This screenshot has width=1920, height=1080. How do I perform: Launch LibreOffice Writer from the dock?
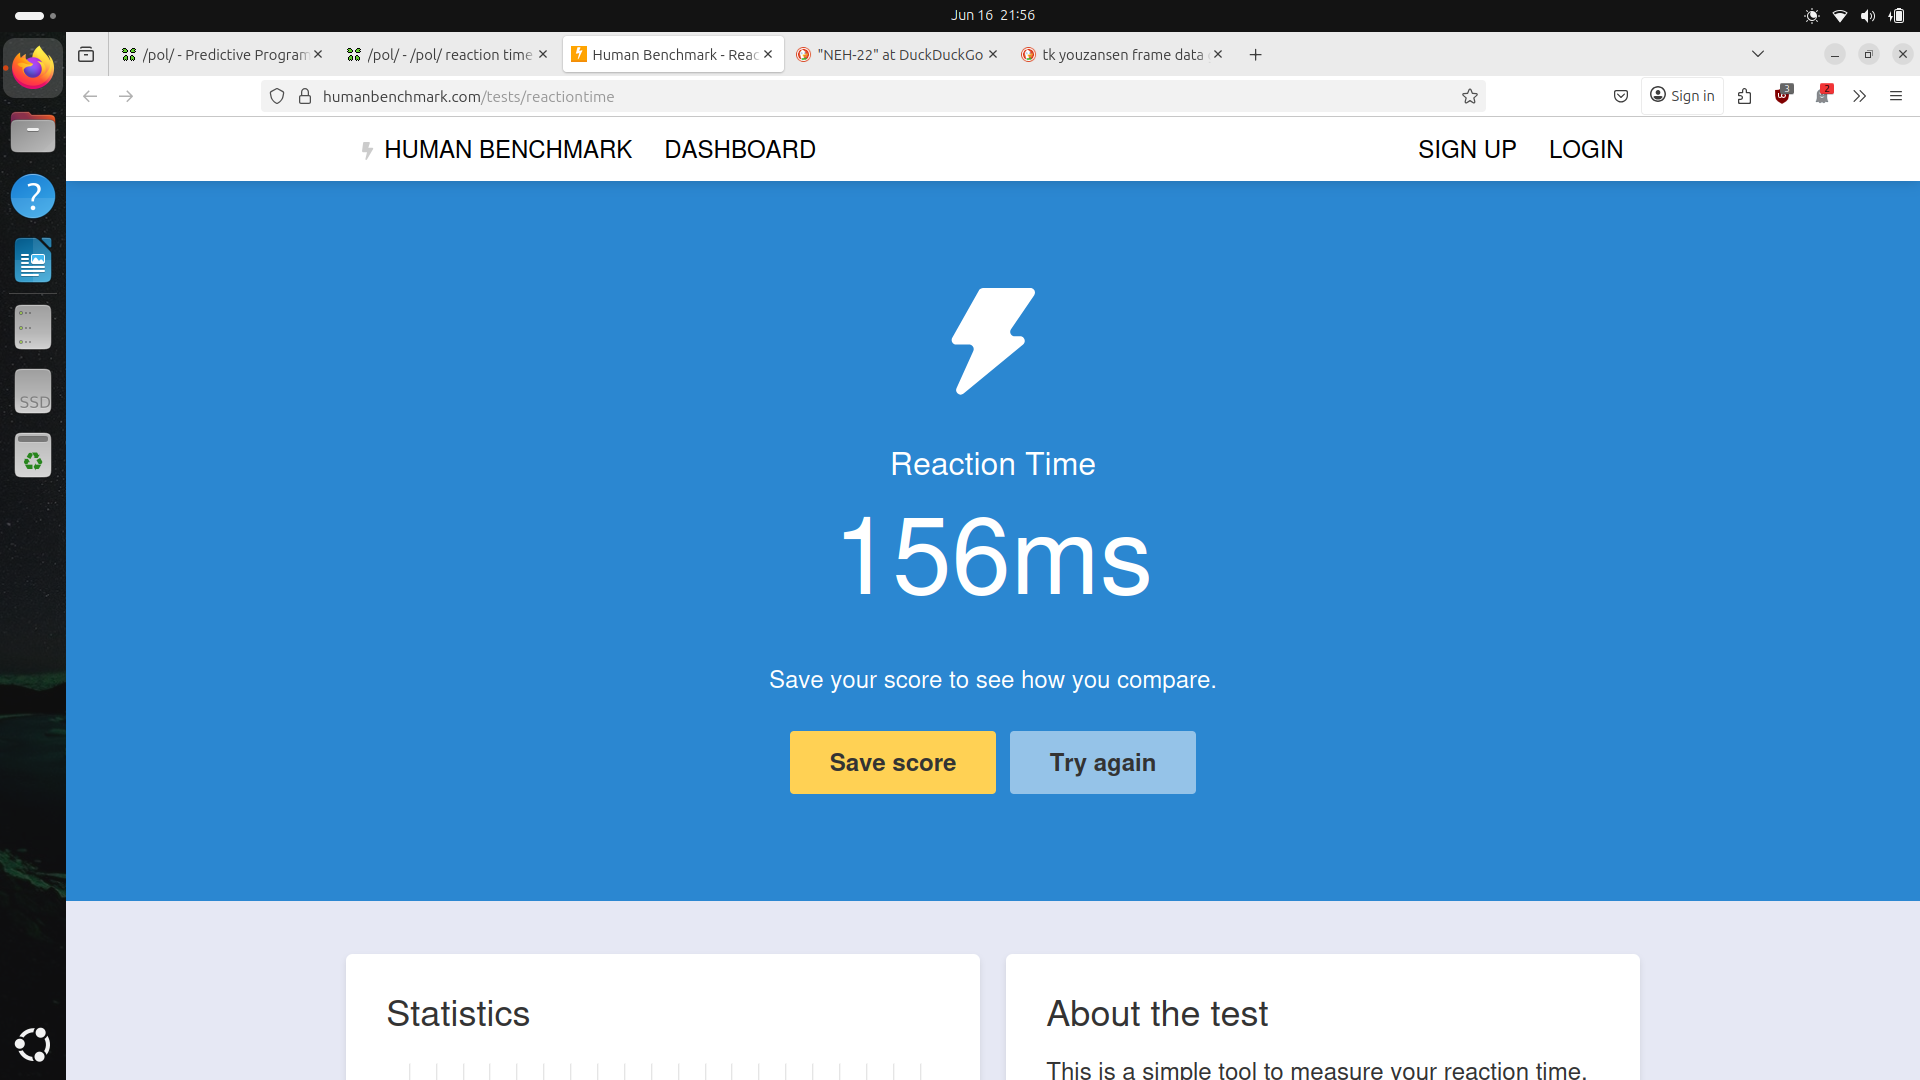pyautogui.click(x=33, y=260)
